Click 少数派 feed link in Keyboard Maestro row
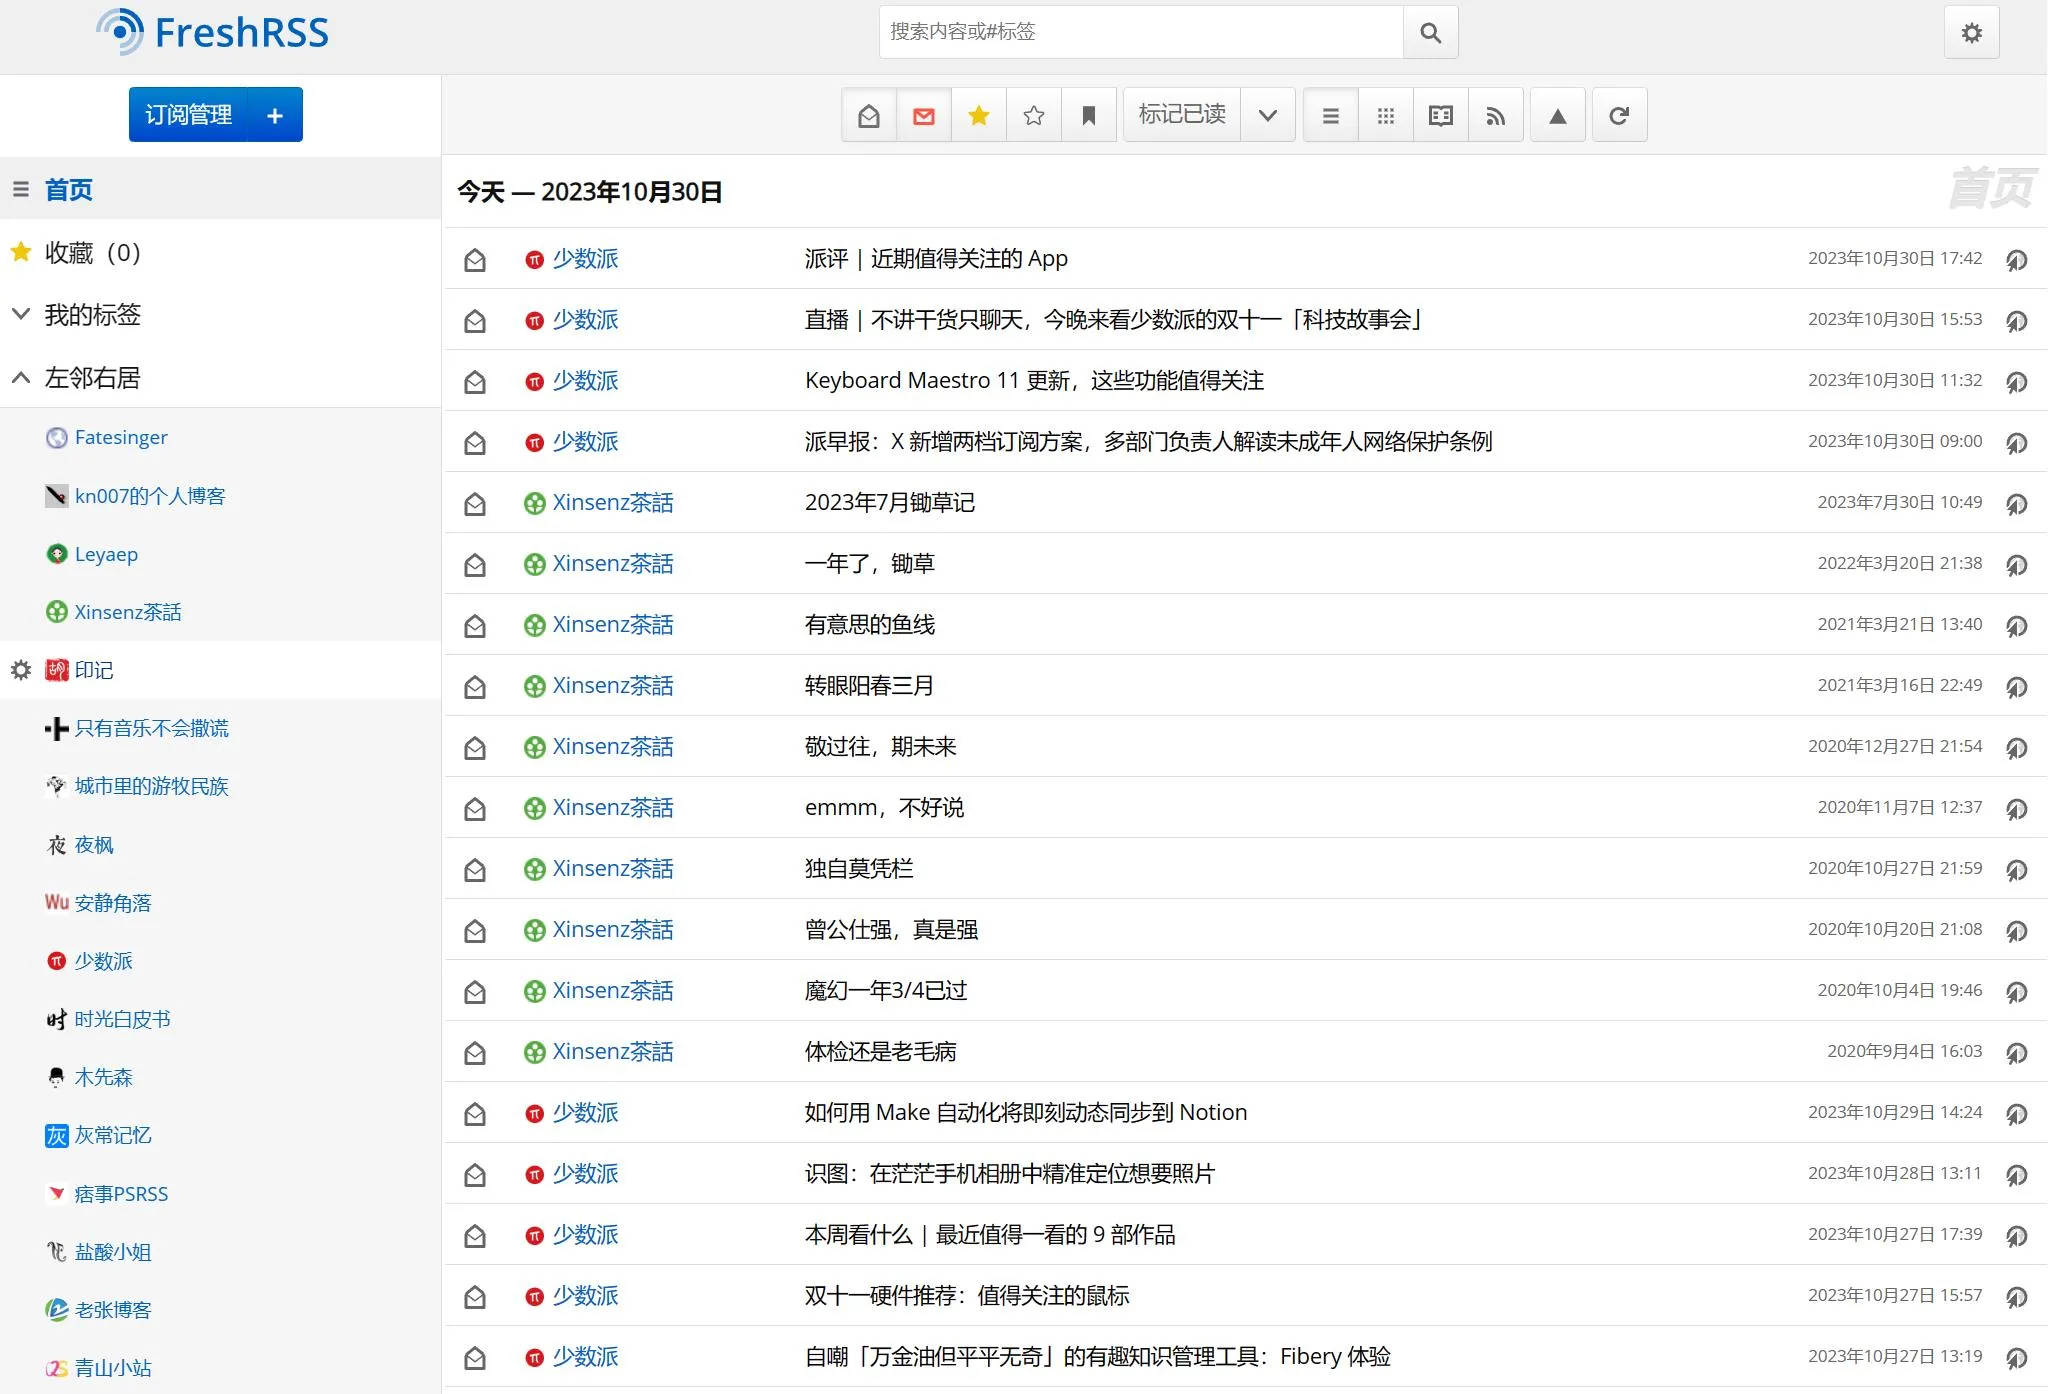The height and width of the screenshot is (1394, 2048). (585, 380)
